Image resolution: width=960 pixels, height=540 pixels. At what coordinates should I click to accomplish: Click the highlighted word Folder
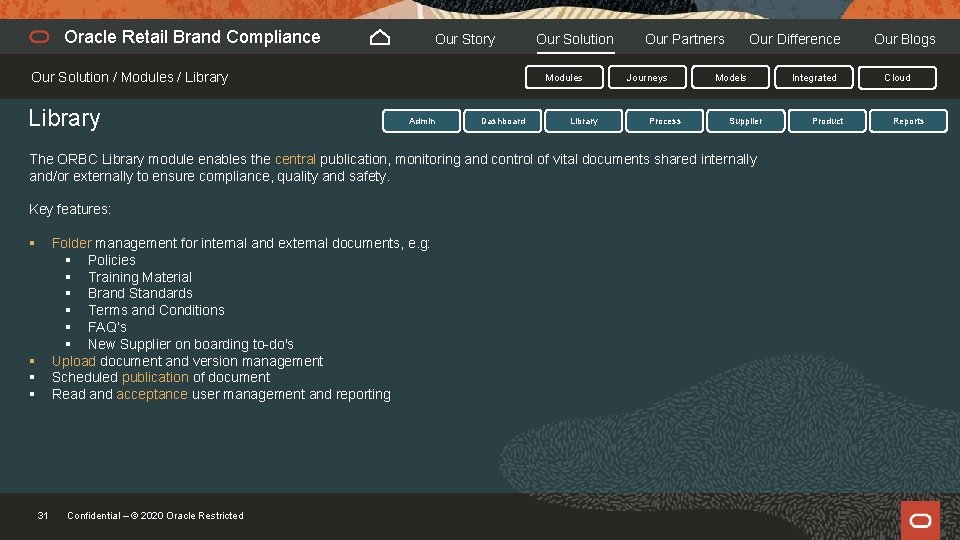(72, 243)
